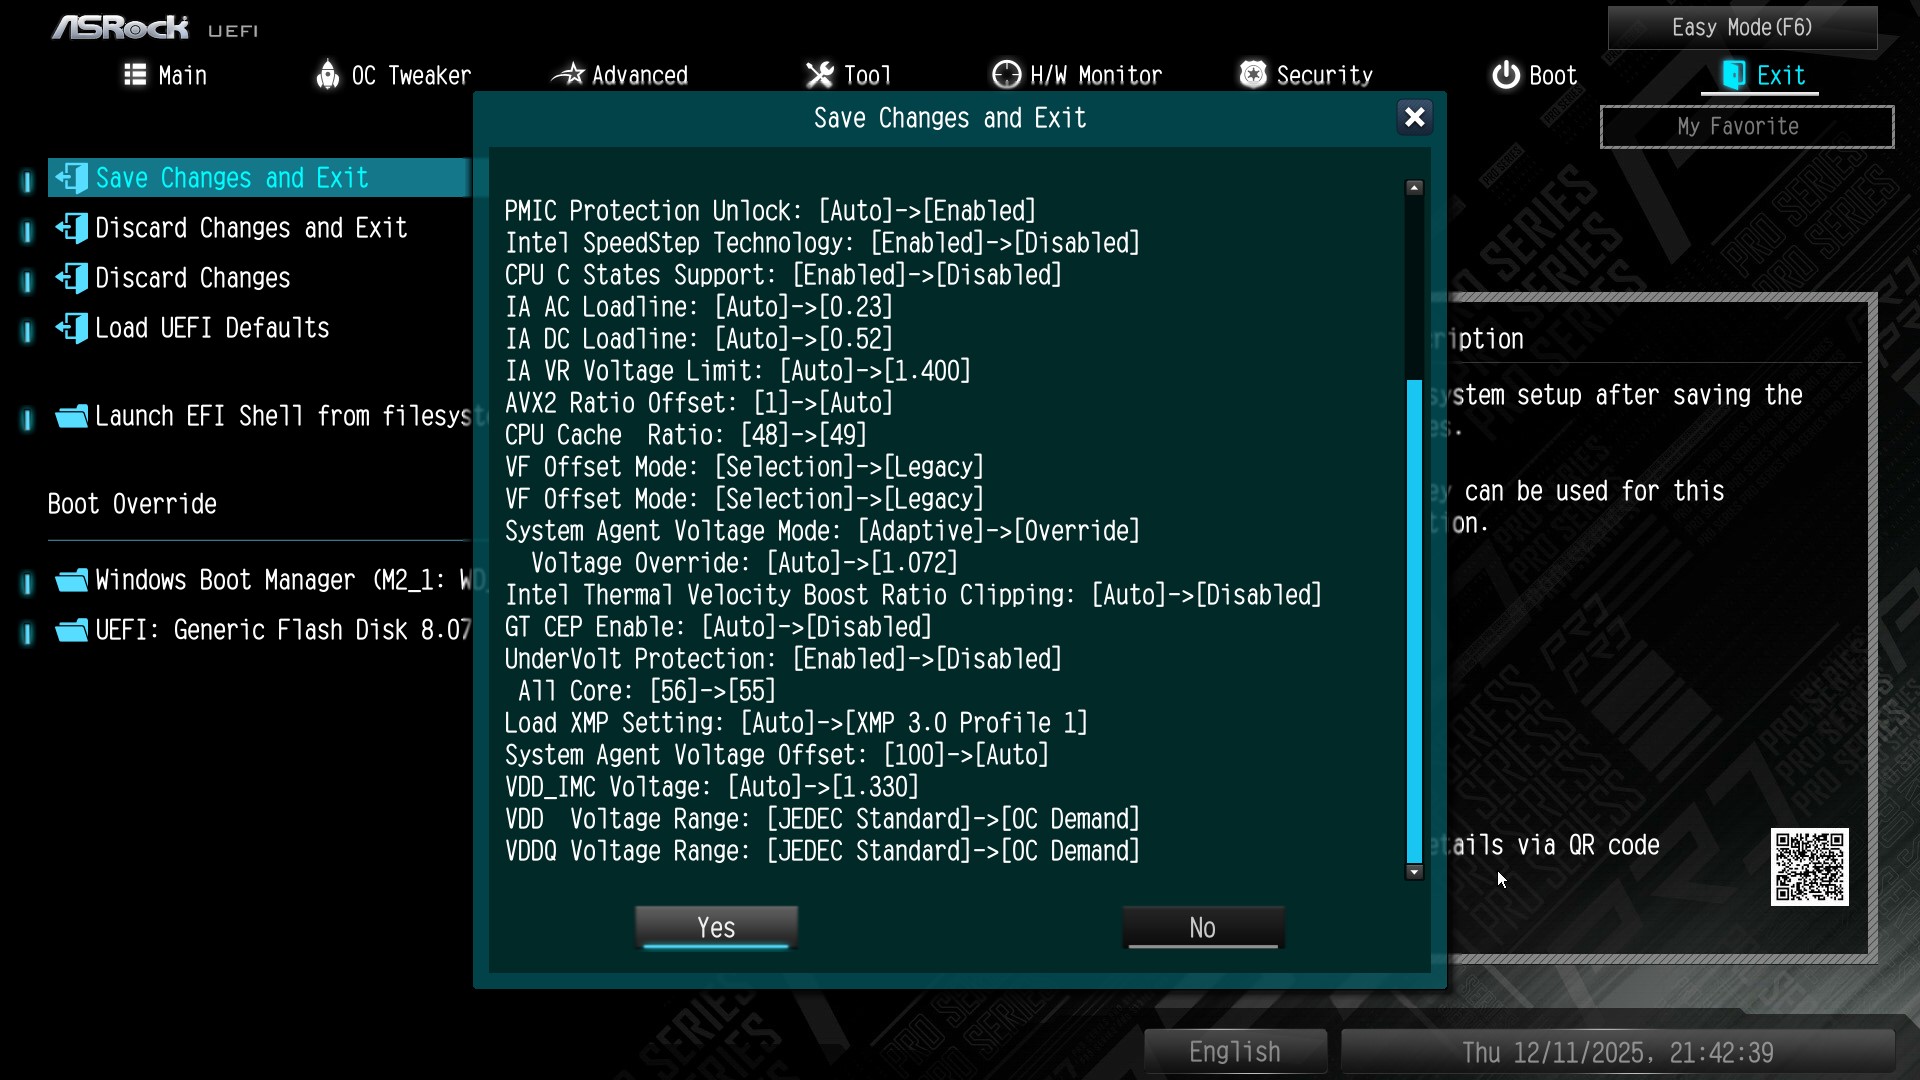This screenshot has height=1080, width=1920.
Task: Select Load UEFI Defaults
Action: tap(212, 328)
